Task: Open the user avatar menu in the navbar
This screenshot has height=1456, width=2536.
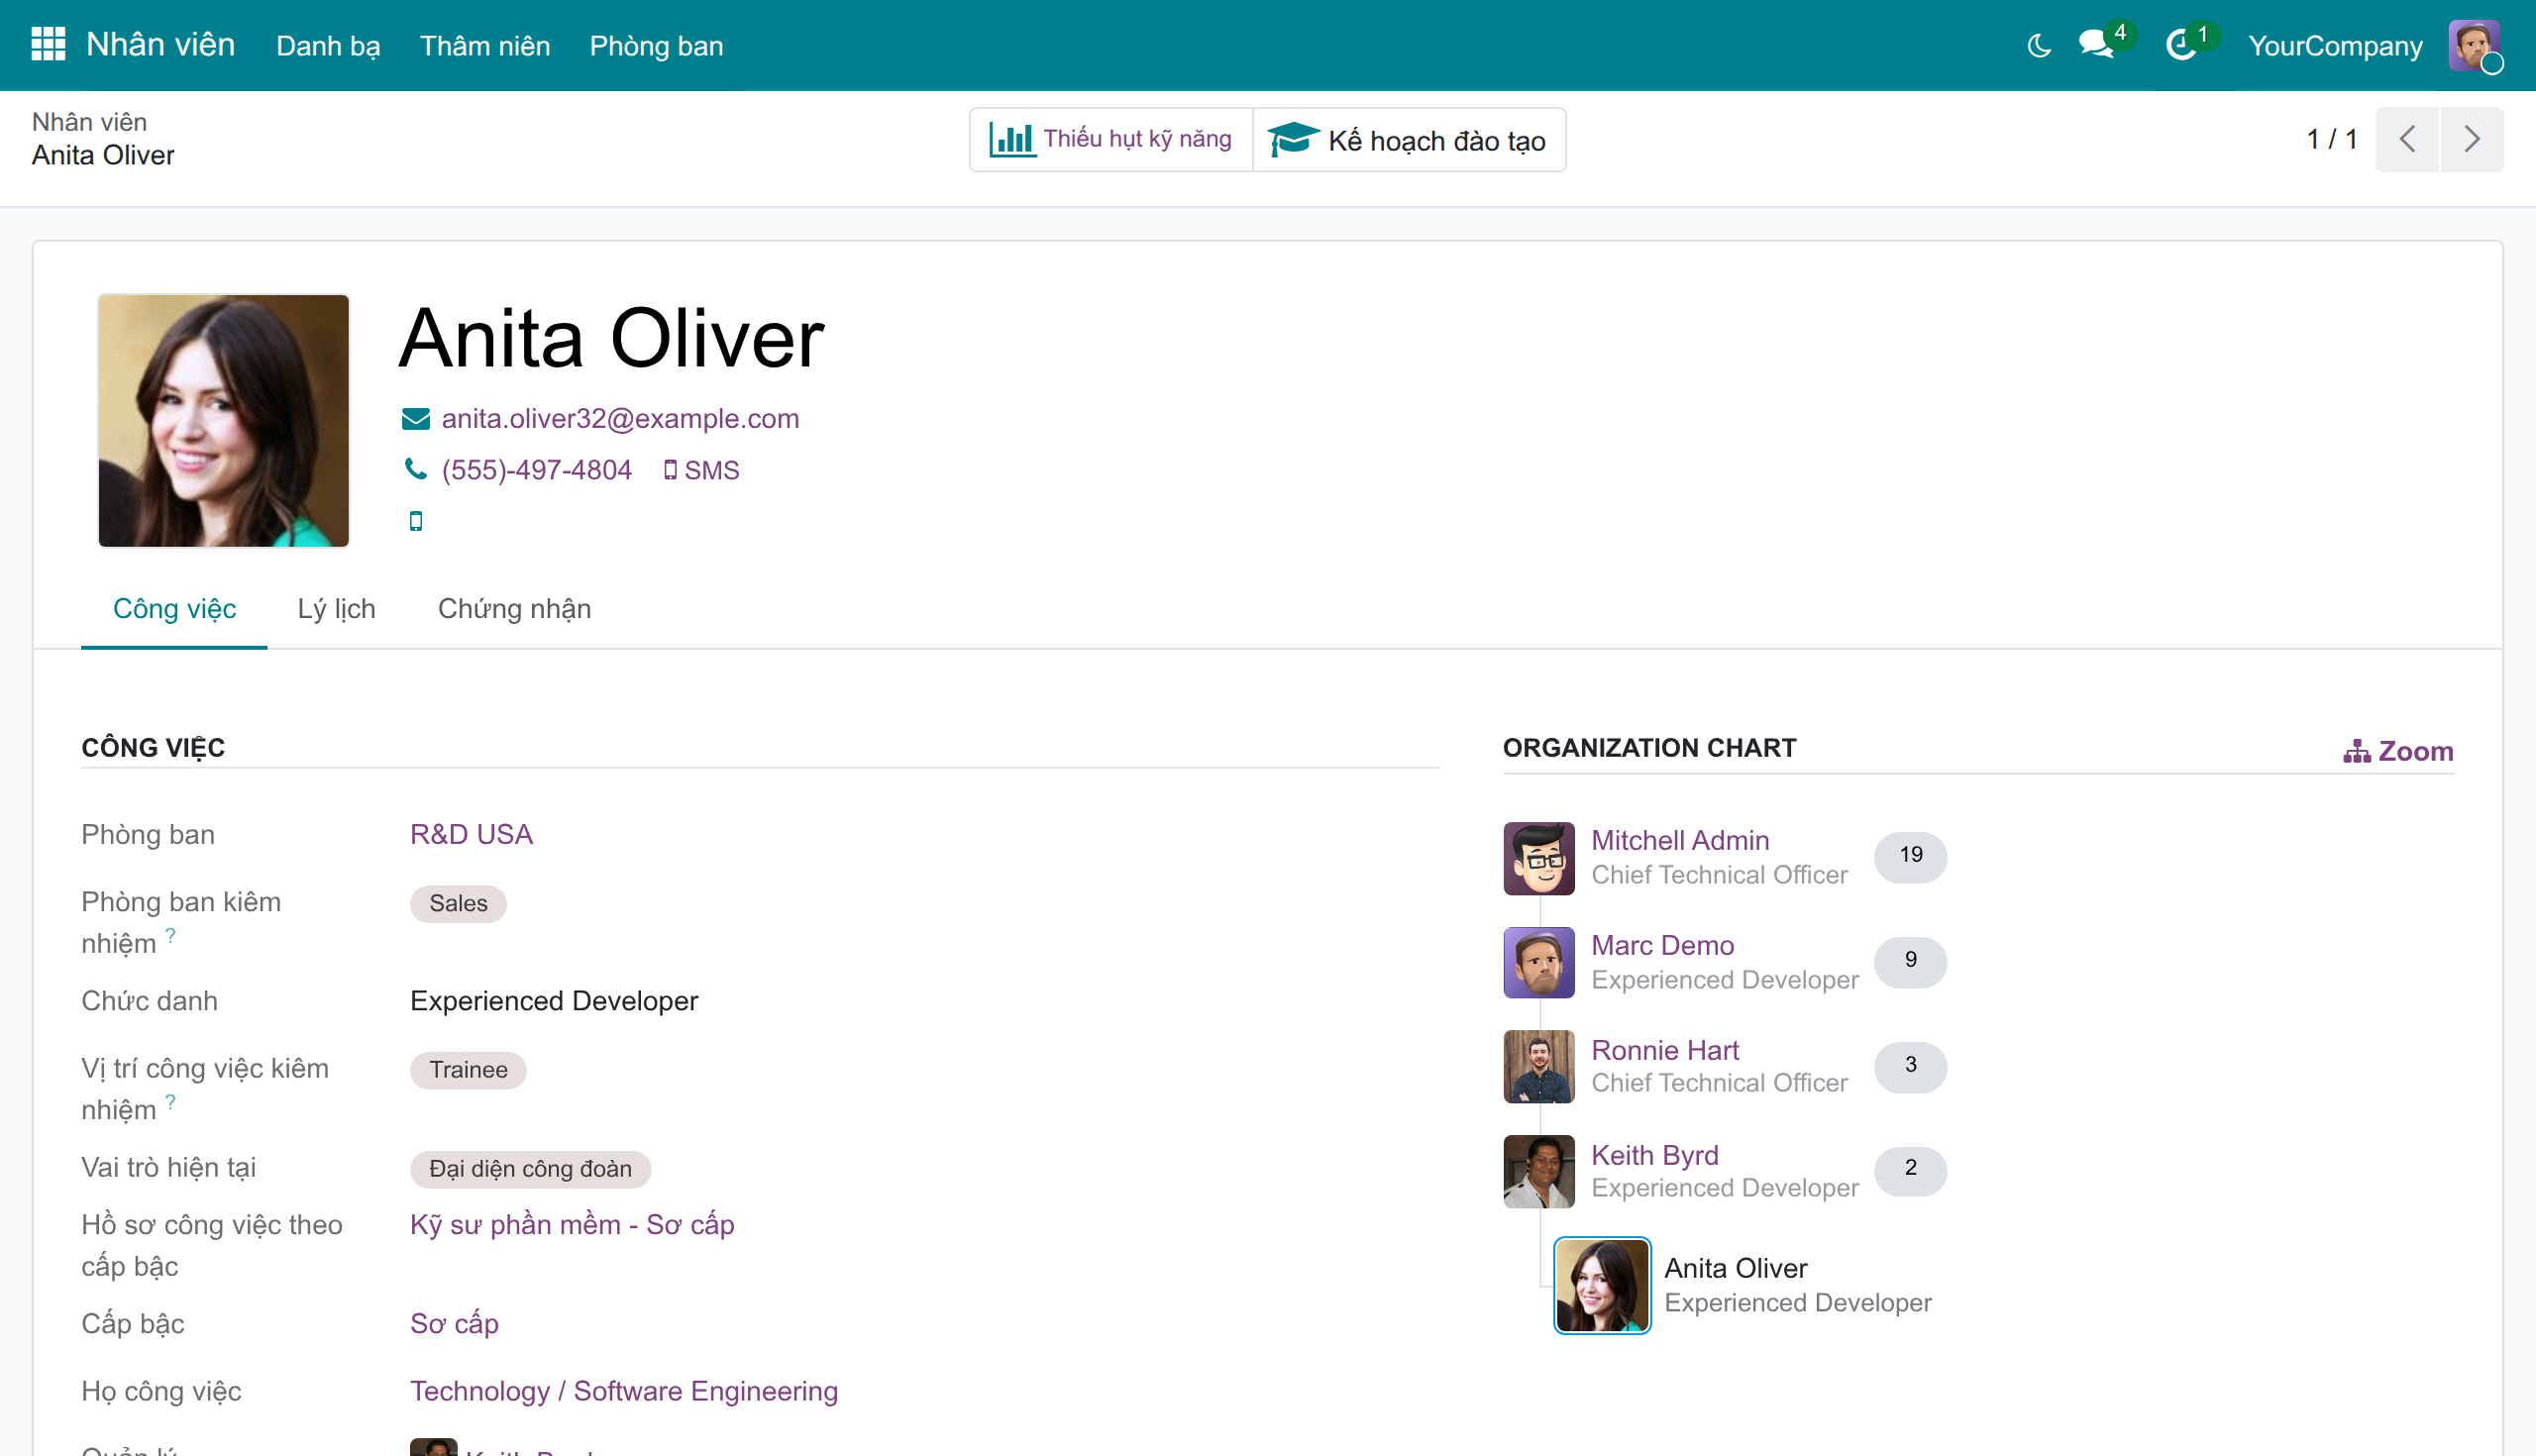Action: pyautogui.click(x=2474, y=46)
